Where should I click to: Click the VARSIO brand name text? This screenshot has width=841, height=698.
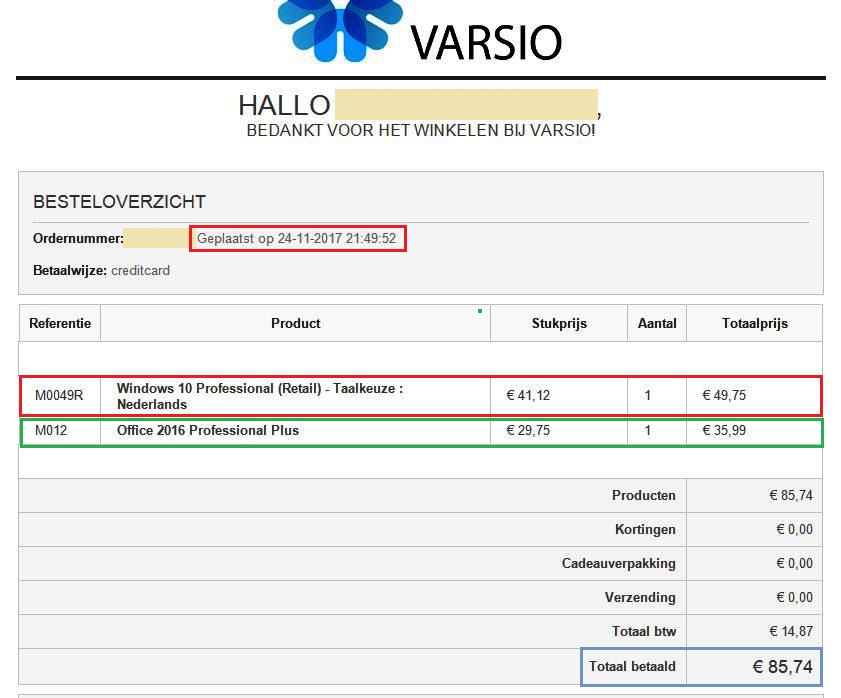tap(486, 43)
